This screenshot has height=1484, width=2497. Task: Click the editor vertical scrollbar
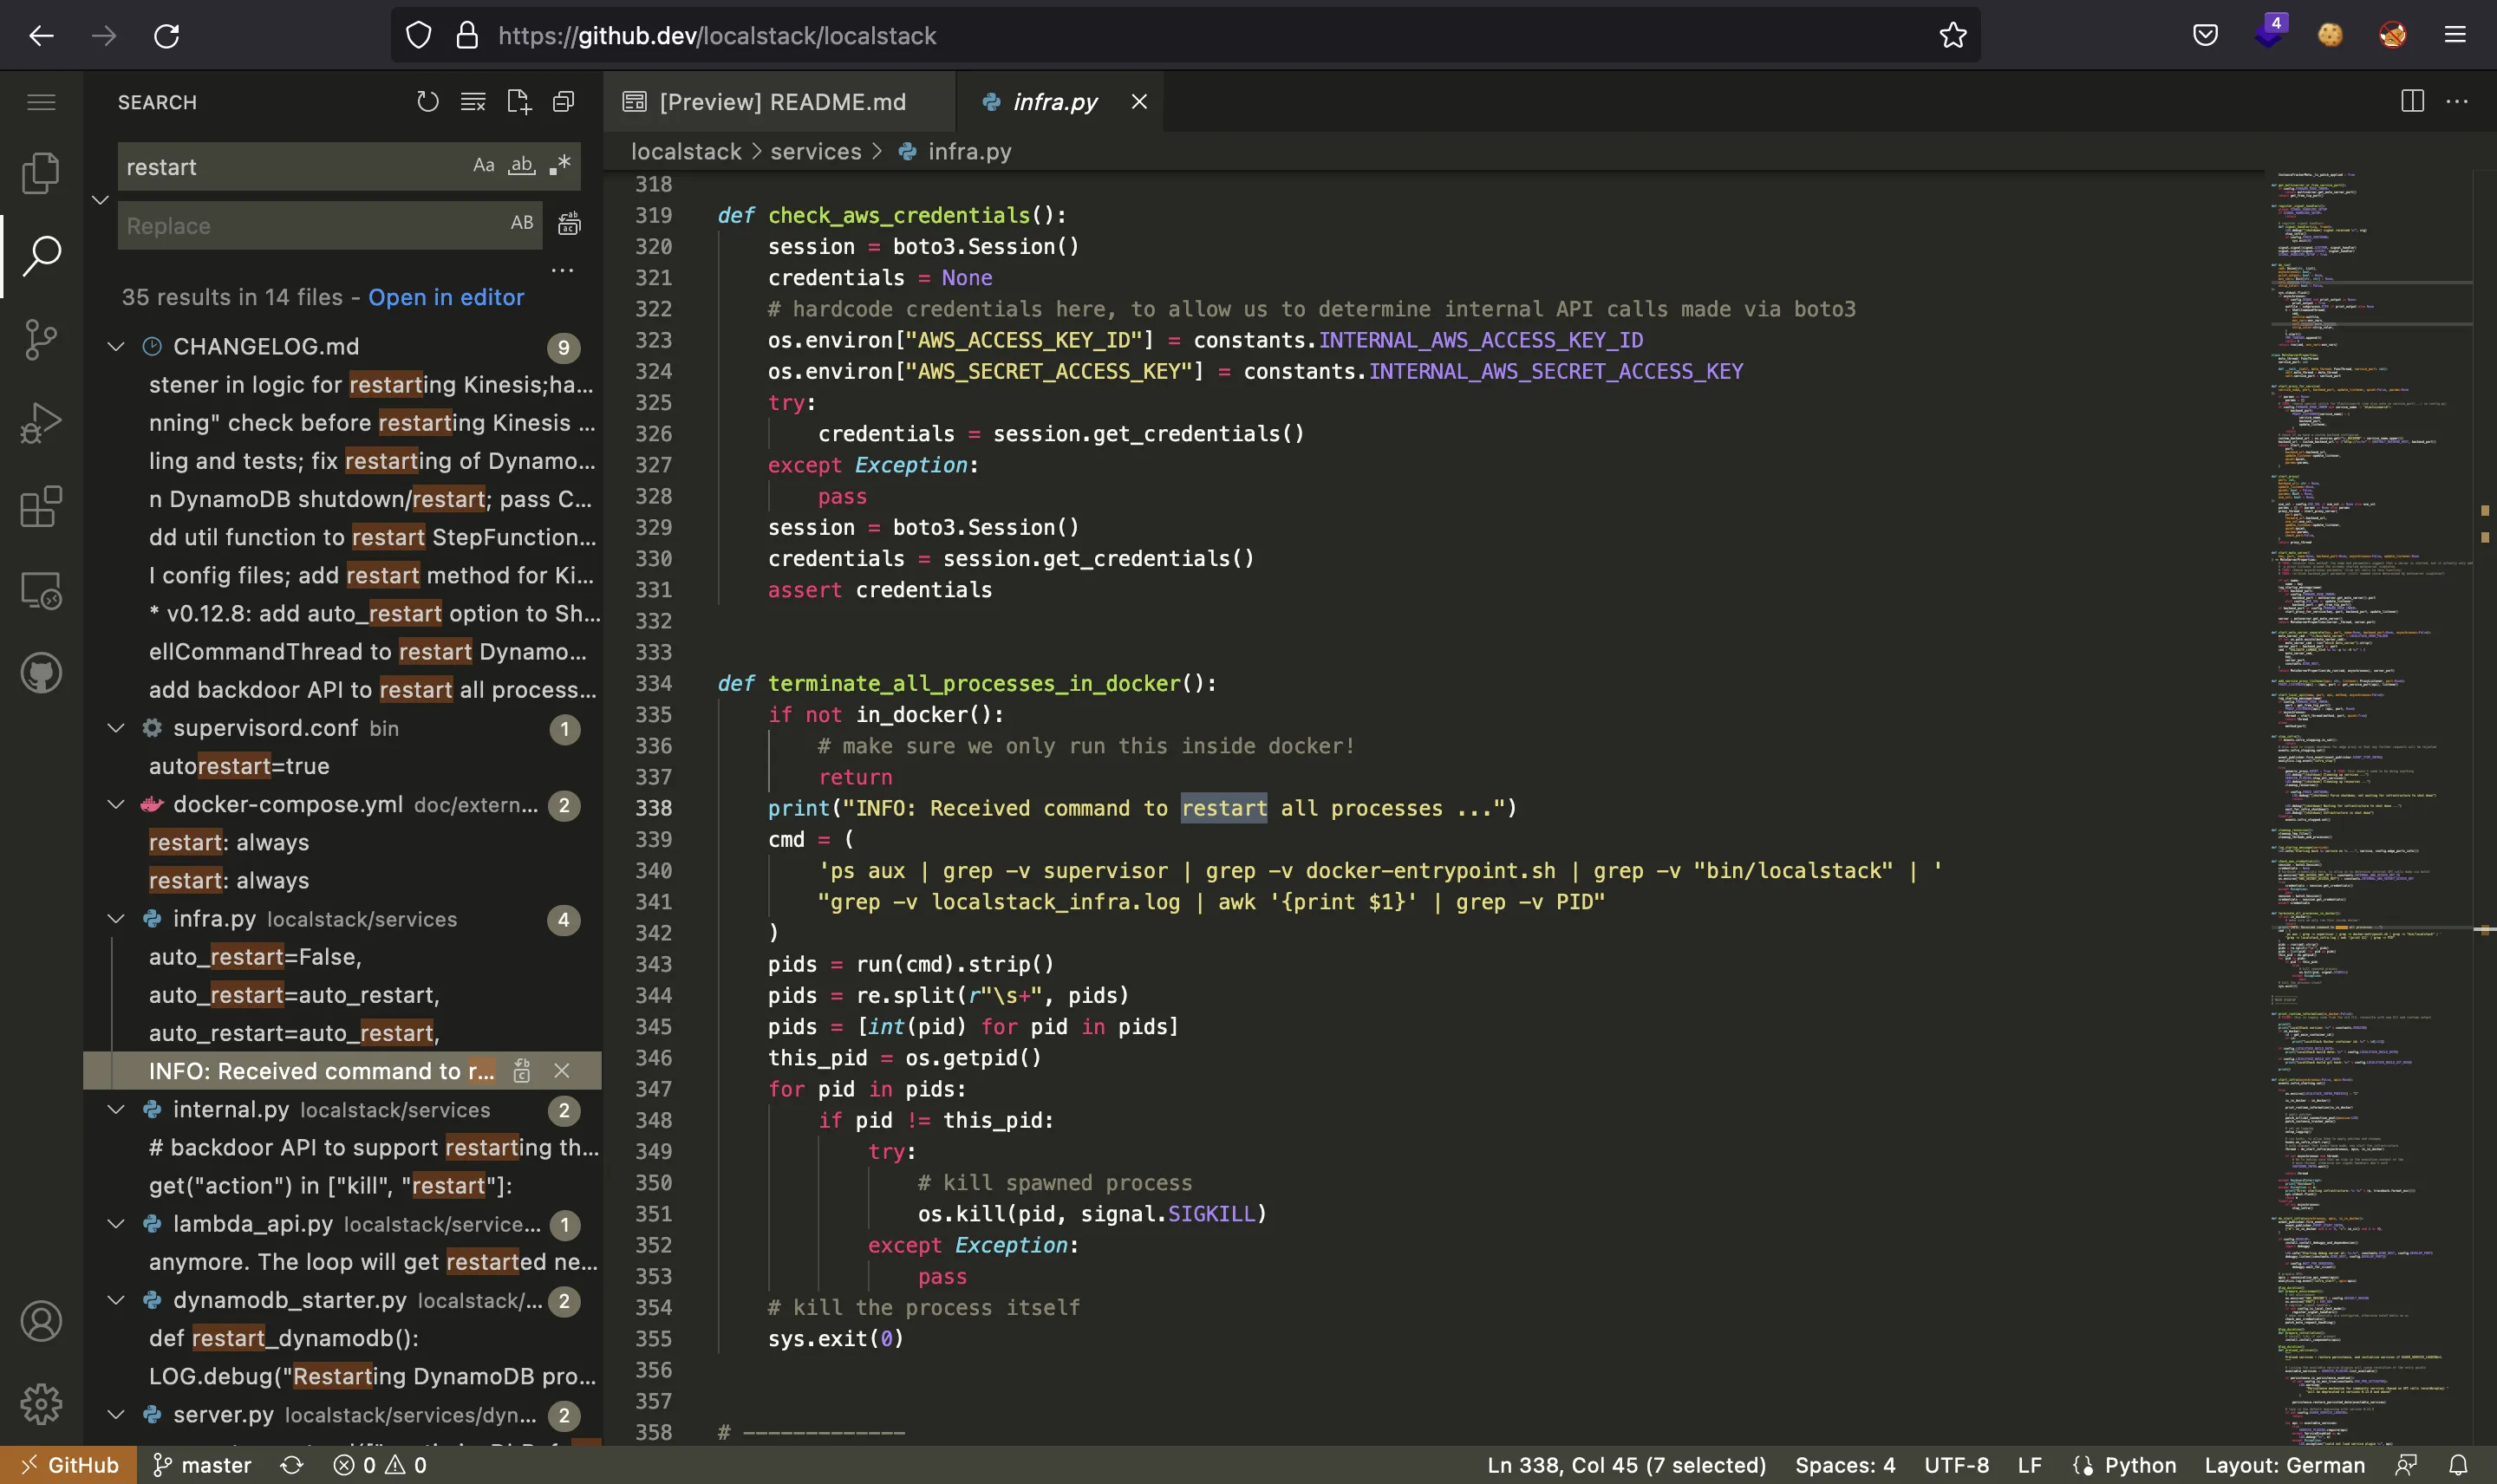[x=2485, y=807]
